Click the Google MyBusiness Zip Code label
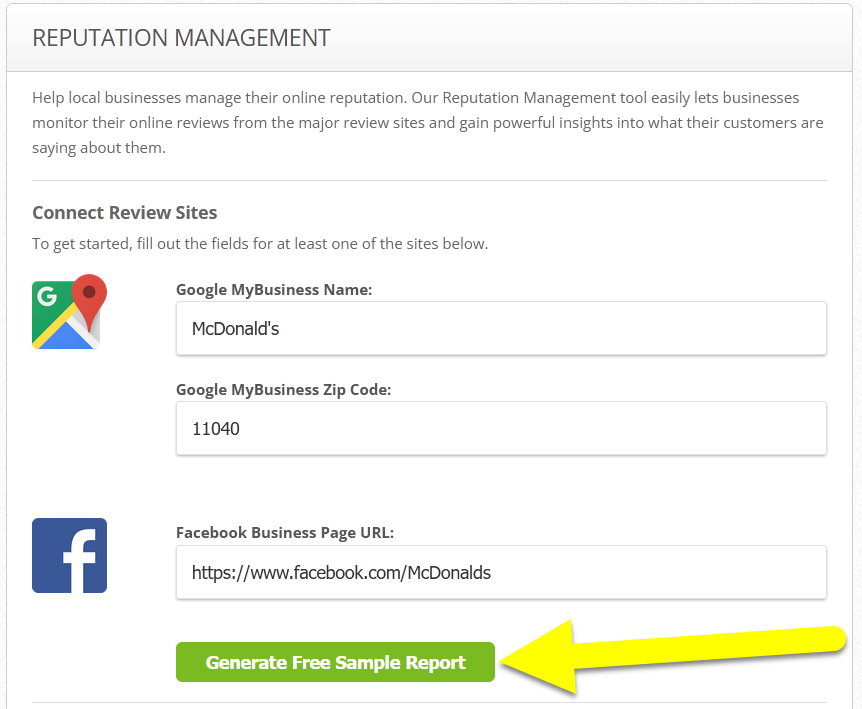The width and height of the screenshot is (862, 709). point(284,390)
